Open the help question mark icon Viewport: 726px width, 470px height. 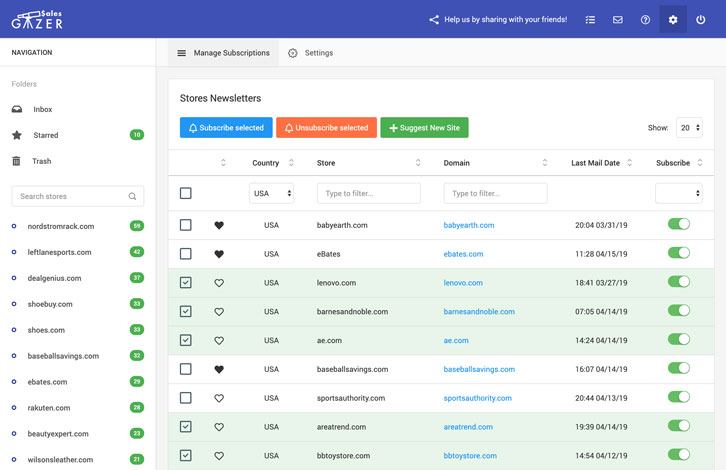click(645, 19)
